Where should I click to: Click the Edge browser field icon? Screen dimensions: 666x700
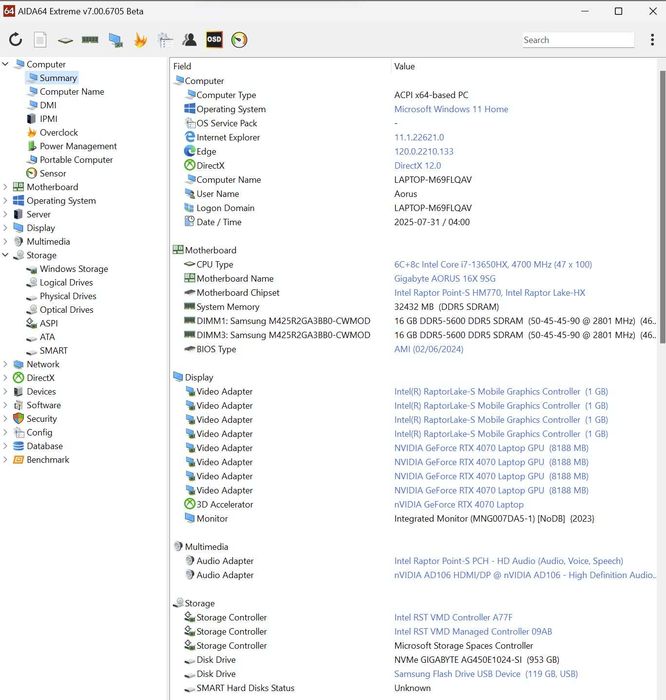(x=189, y=151)
